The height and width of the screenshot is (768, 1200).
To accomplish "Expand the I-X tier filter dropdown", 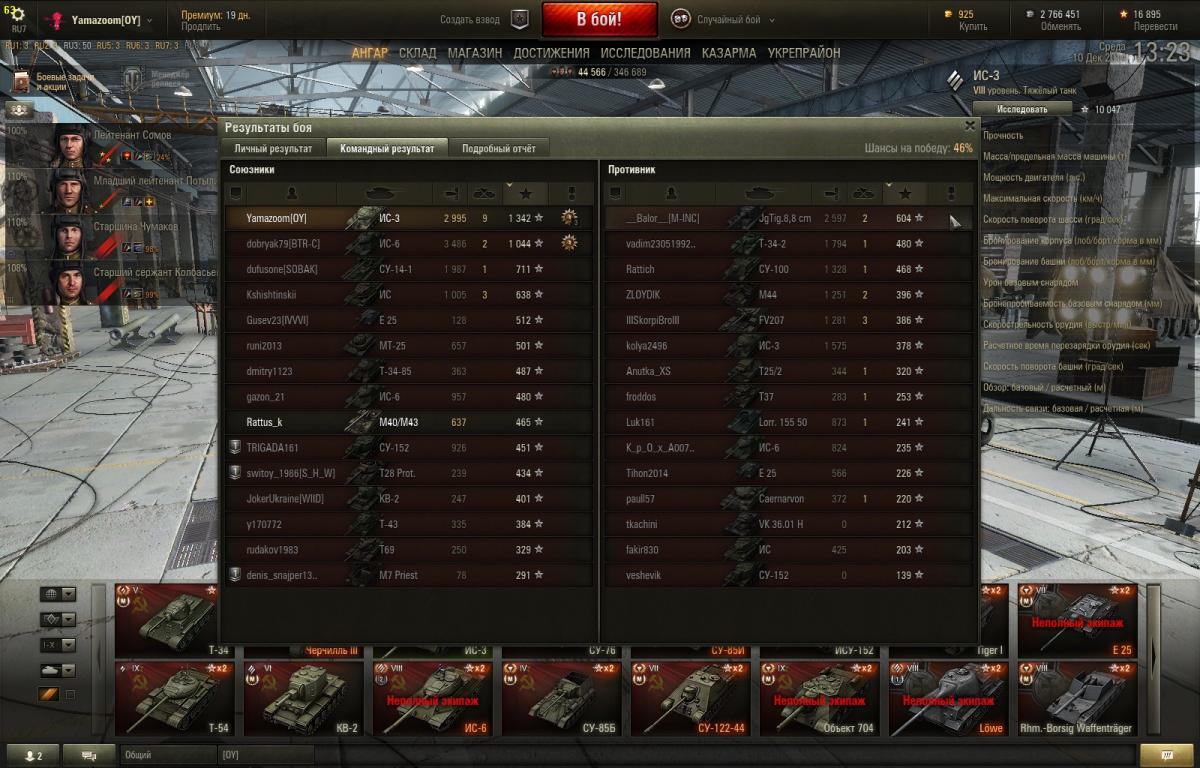I will (x=57, y=645).
